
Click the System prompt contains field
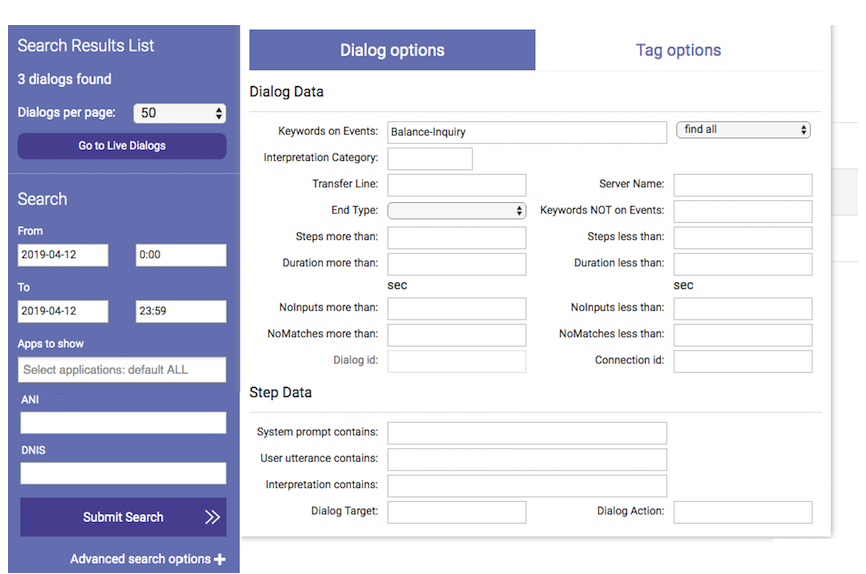526,433
